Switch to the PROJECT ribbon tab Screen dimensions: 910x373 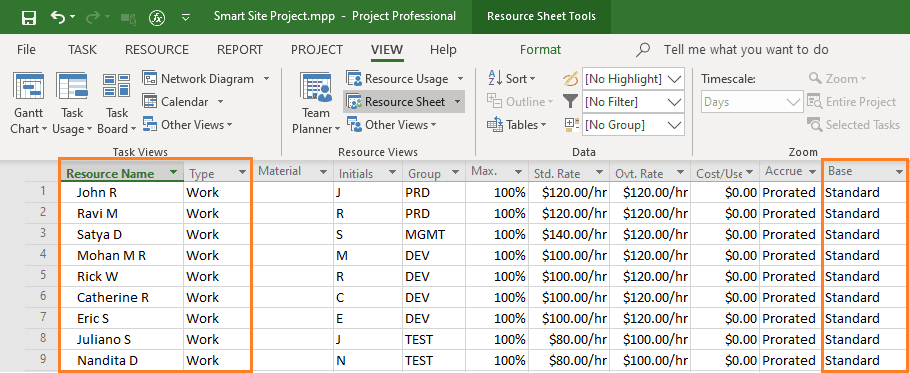click(317, 50)
